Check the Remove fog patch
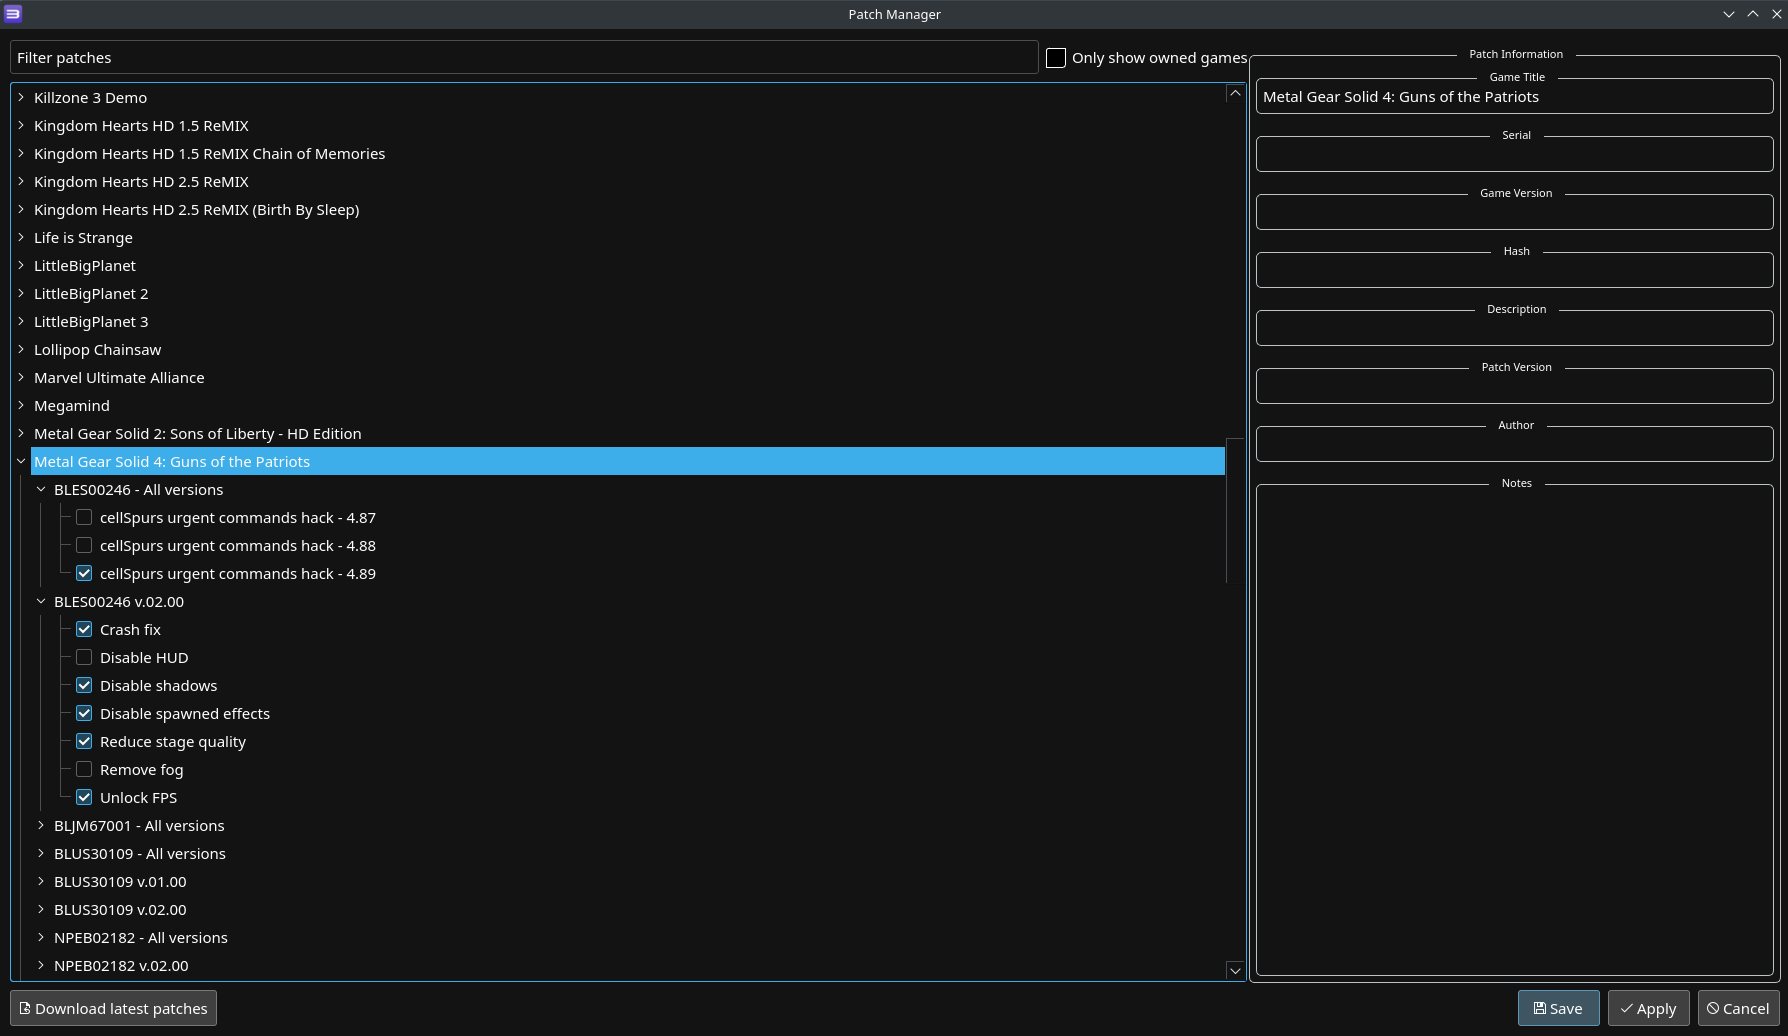The image size is (1788, 1036). (x=84, y=770)
